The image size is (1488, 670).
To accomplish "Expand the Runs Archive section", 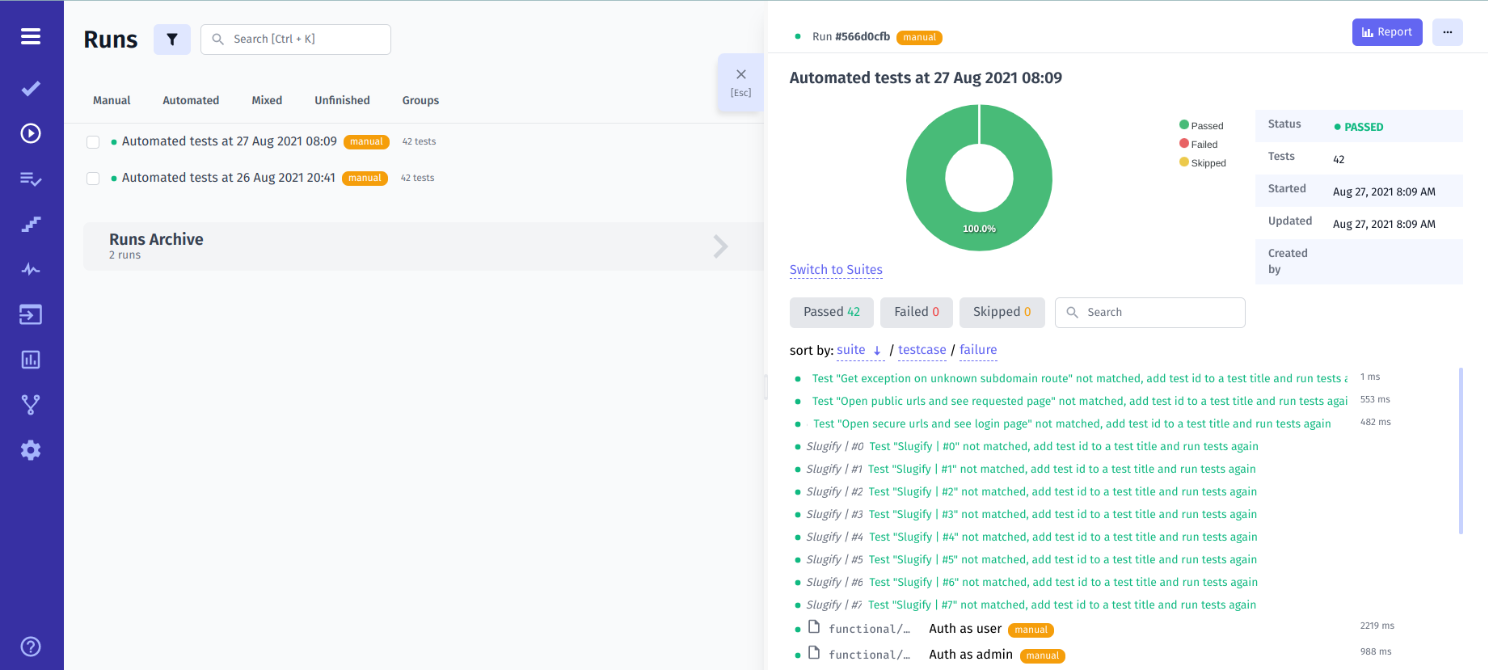I will [719, 245].
